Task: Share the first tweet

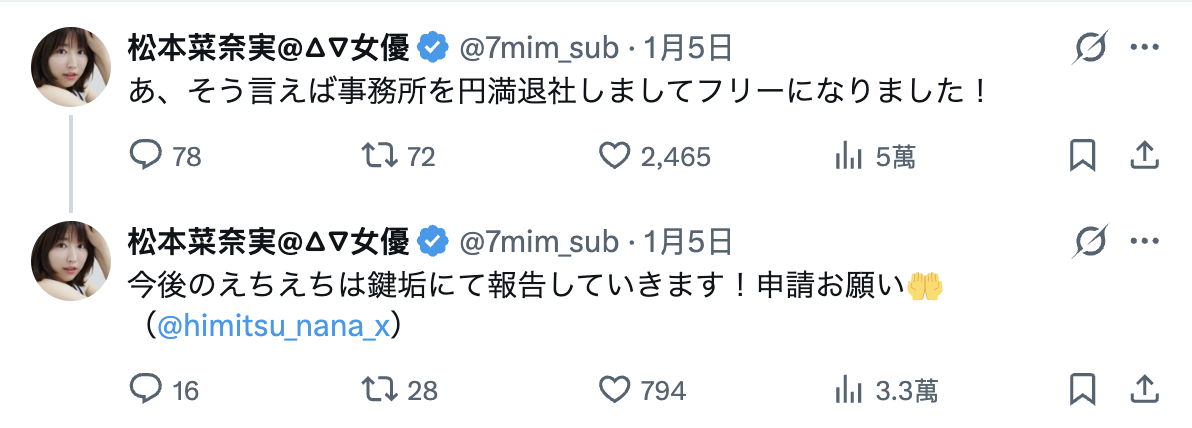Action: [1143, 156]
